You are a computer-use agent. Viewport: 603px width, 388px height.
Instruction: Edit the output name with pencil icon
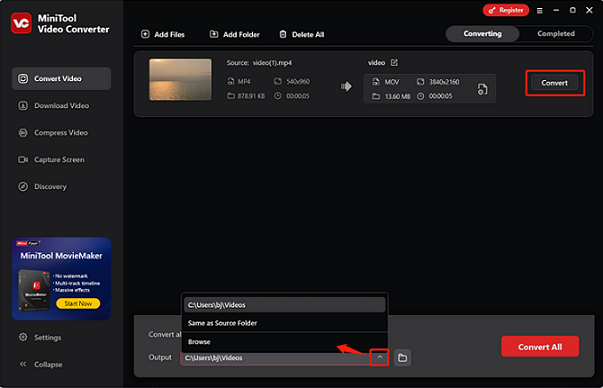[x=394, y=63]
